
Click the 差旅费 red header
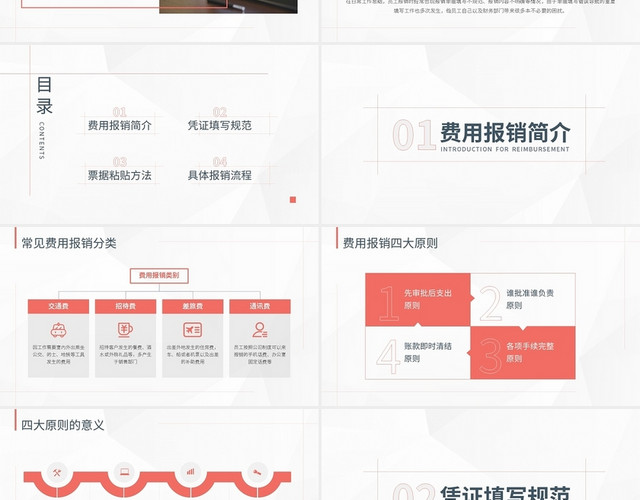pyautogui.click(x=193, y=306)
